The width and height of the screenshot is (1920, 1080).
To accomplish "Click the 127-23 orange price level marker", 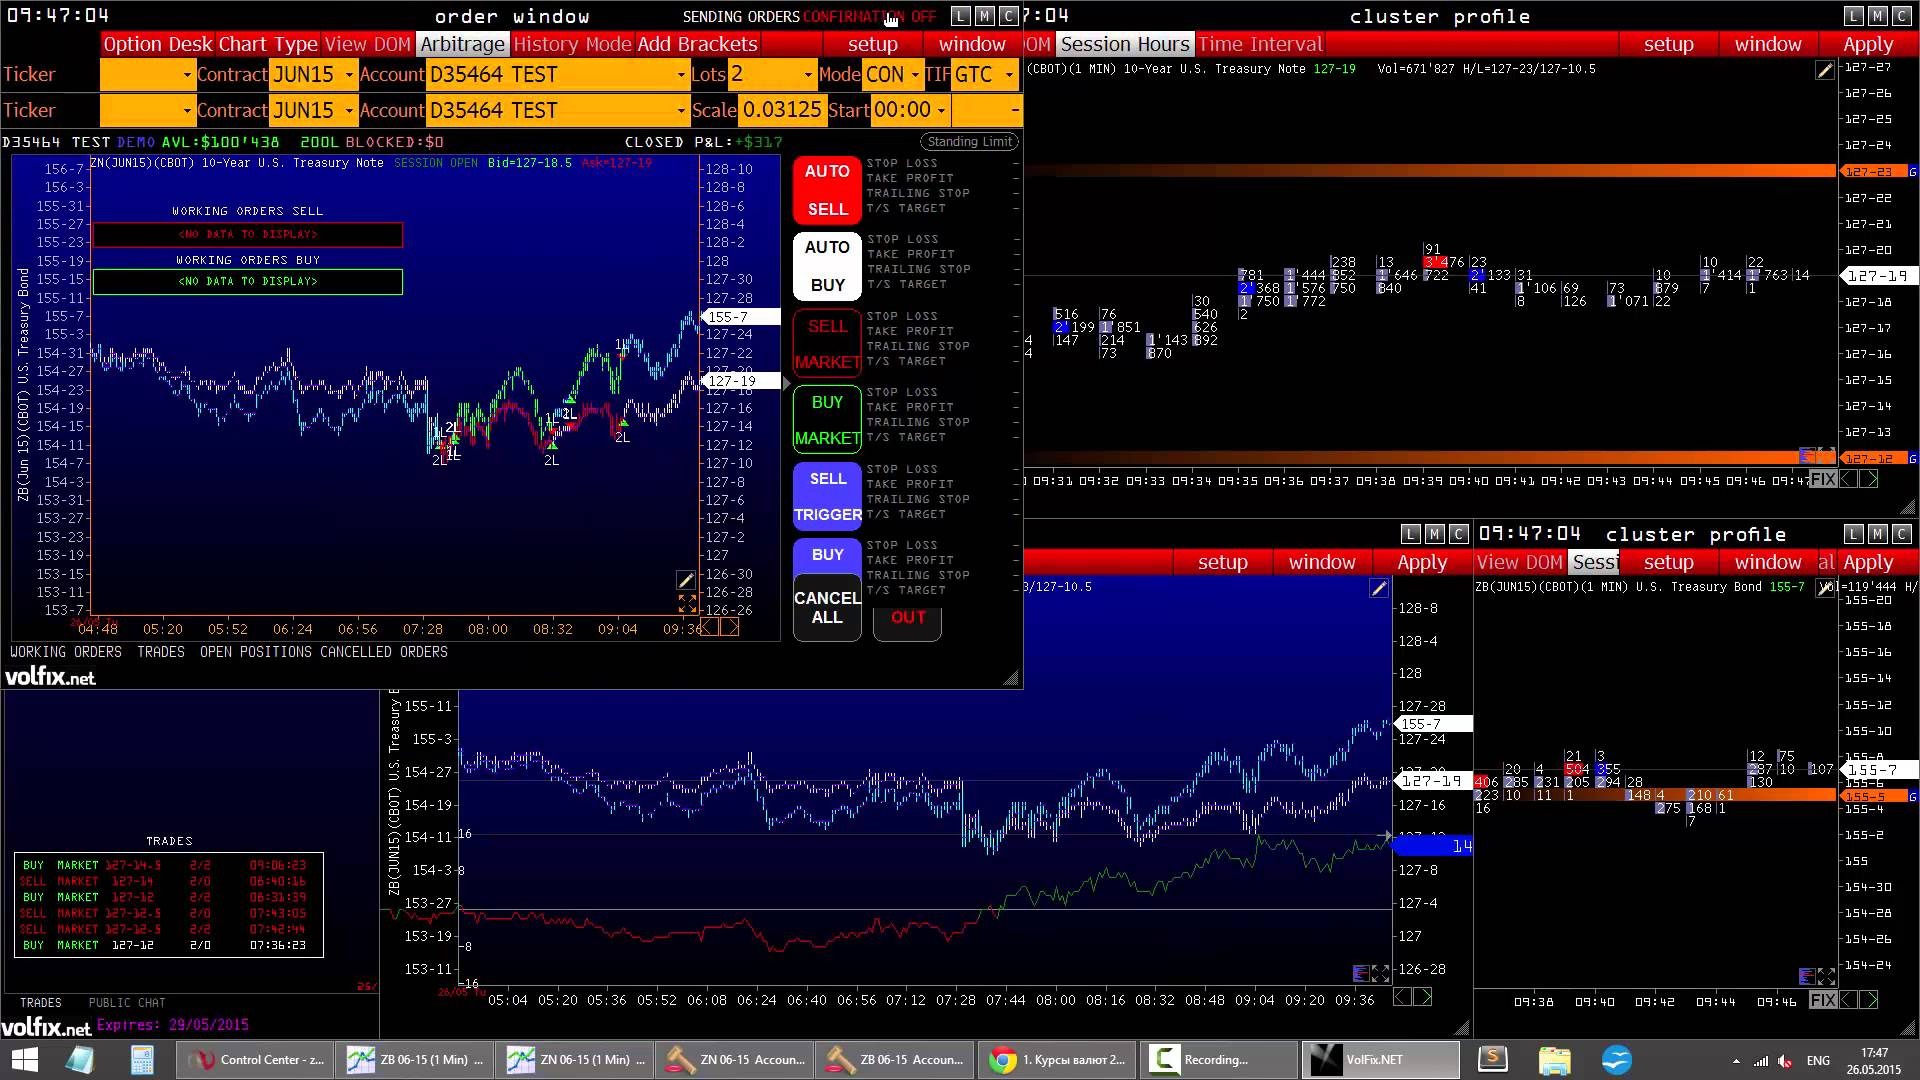I will coord(1873,172).
